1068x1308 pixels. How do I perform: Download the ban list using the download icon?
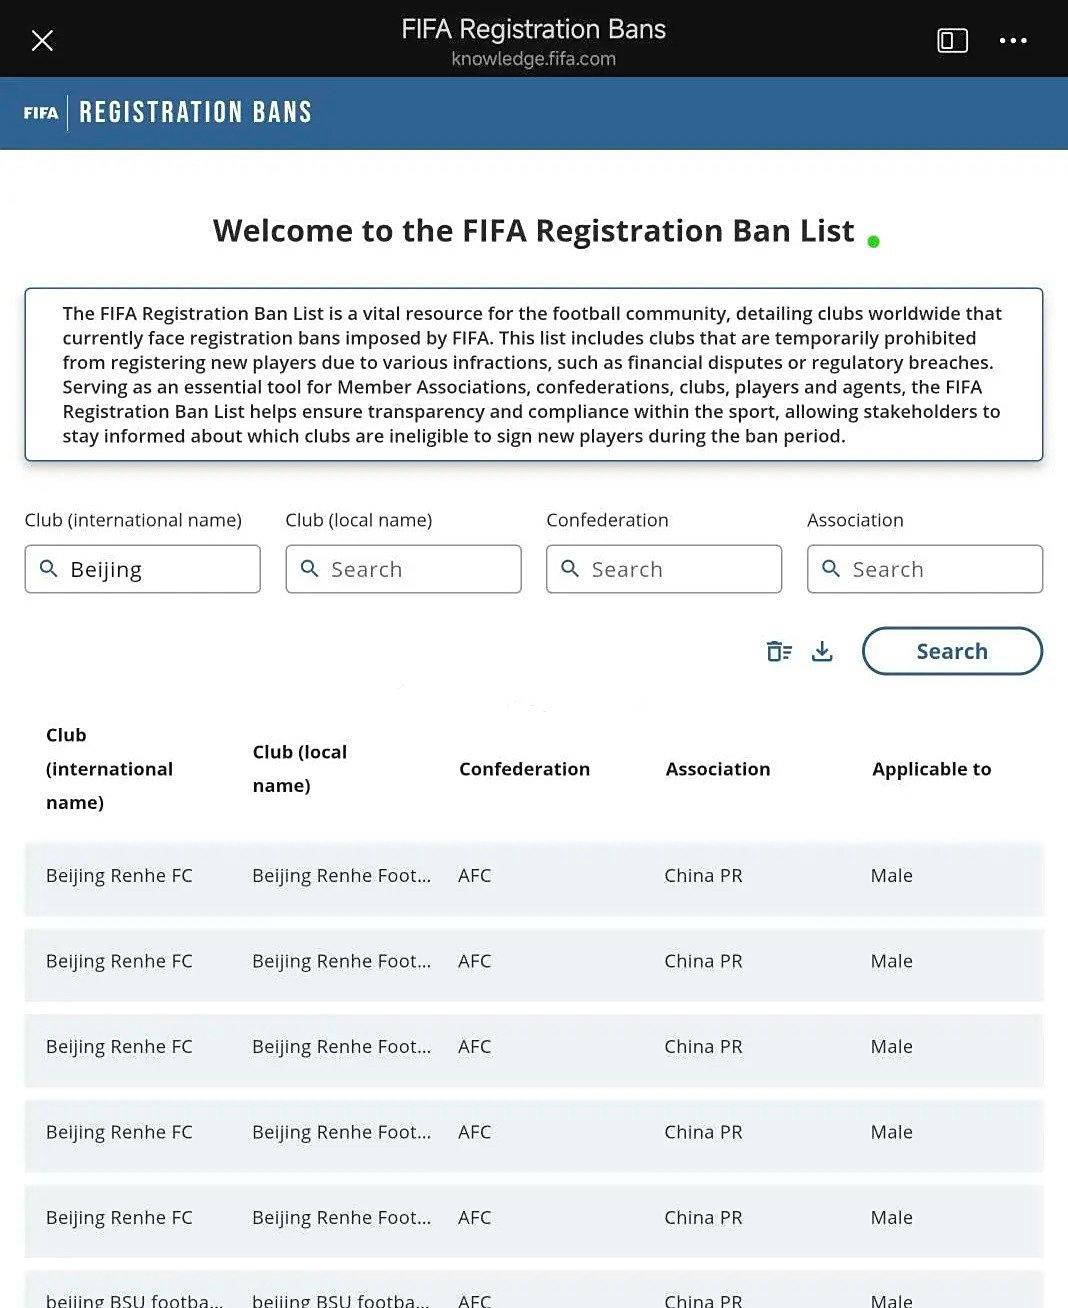[822, 651]
